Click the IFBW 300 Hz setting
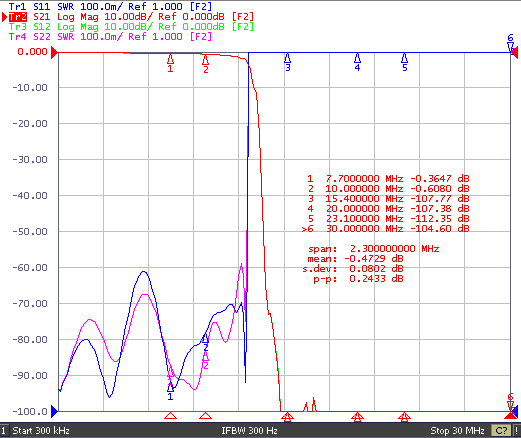 [249, 431]
